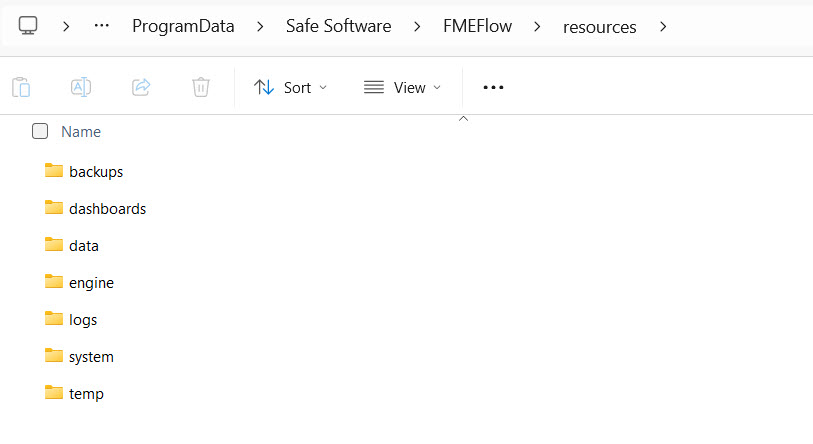Show hidden breadcrumb path ellipsis
The width and height of the screenshot is (813, 444).
click(x=101, y=26)
